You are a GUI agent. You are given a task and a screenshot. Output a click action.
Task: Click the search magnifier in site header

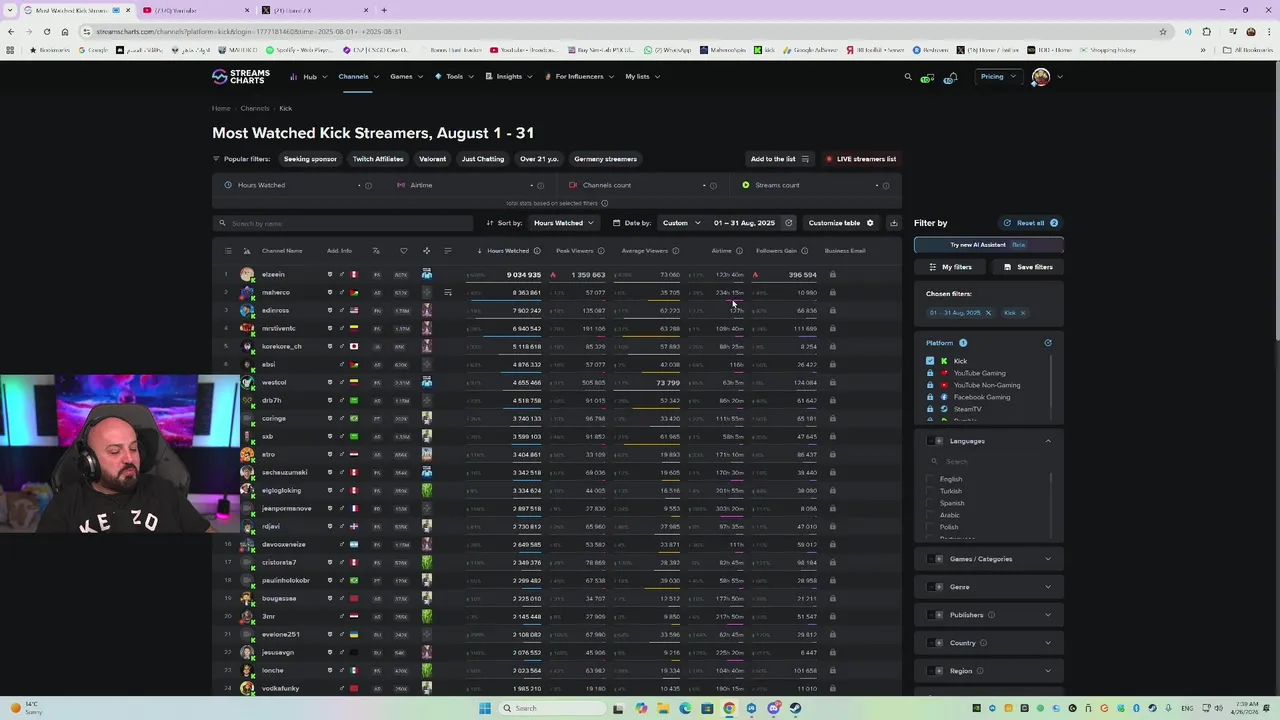[908, 77]
